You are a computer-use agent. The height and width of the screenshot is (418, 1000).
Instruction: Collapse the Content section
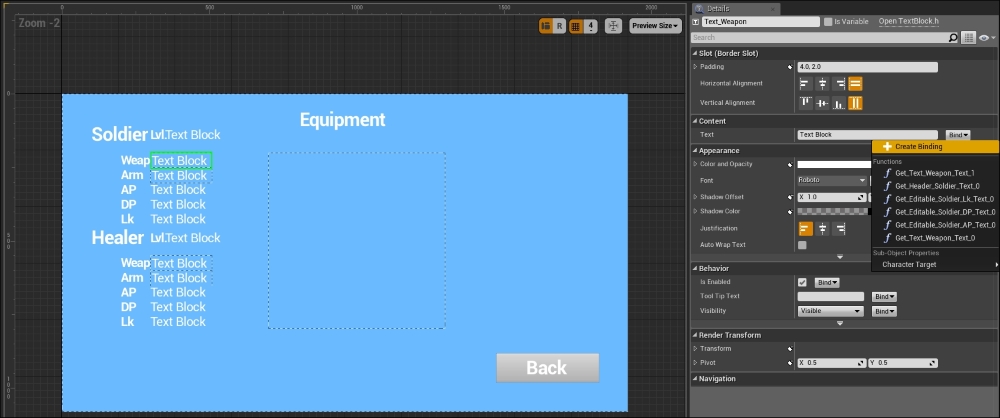pos(695,121)
